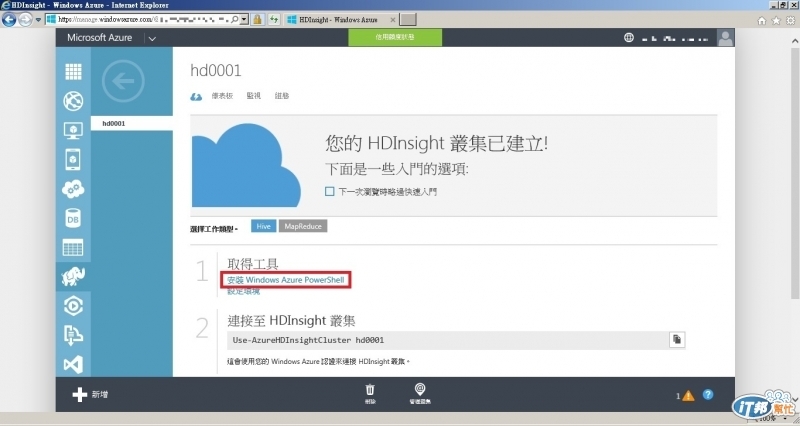Select the Hive job type
Viewport: 800px width, 426px height.
click(x=264, y=226)
